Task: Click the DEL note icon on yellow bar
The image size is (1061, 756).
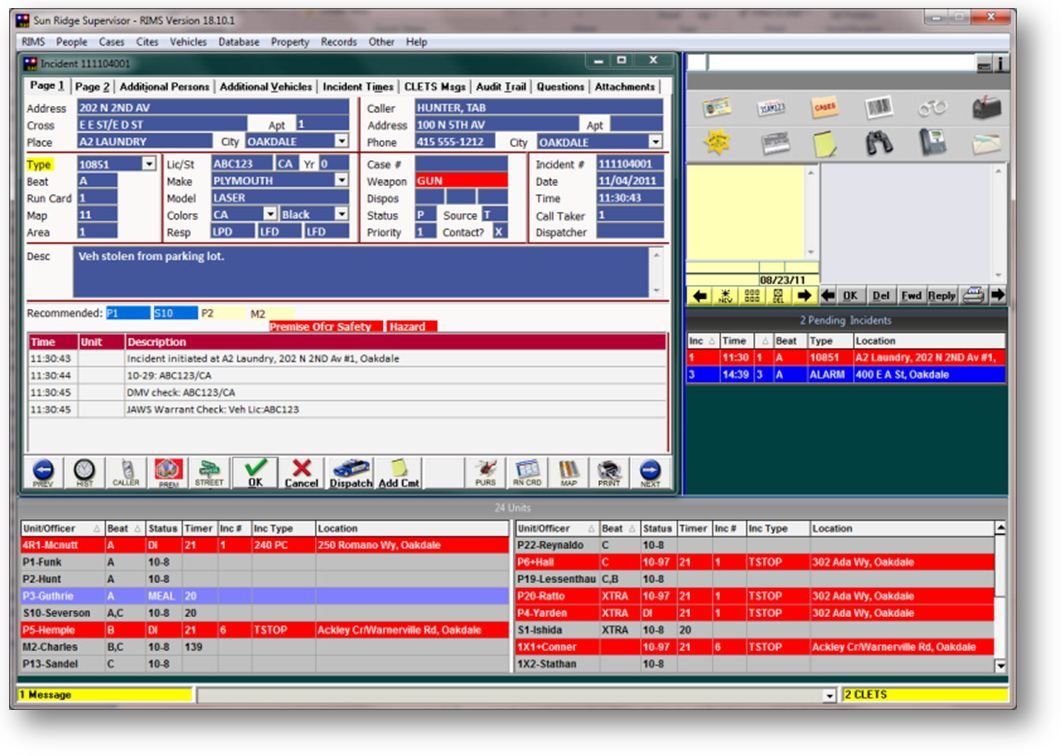Action: (777, 296)
